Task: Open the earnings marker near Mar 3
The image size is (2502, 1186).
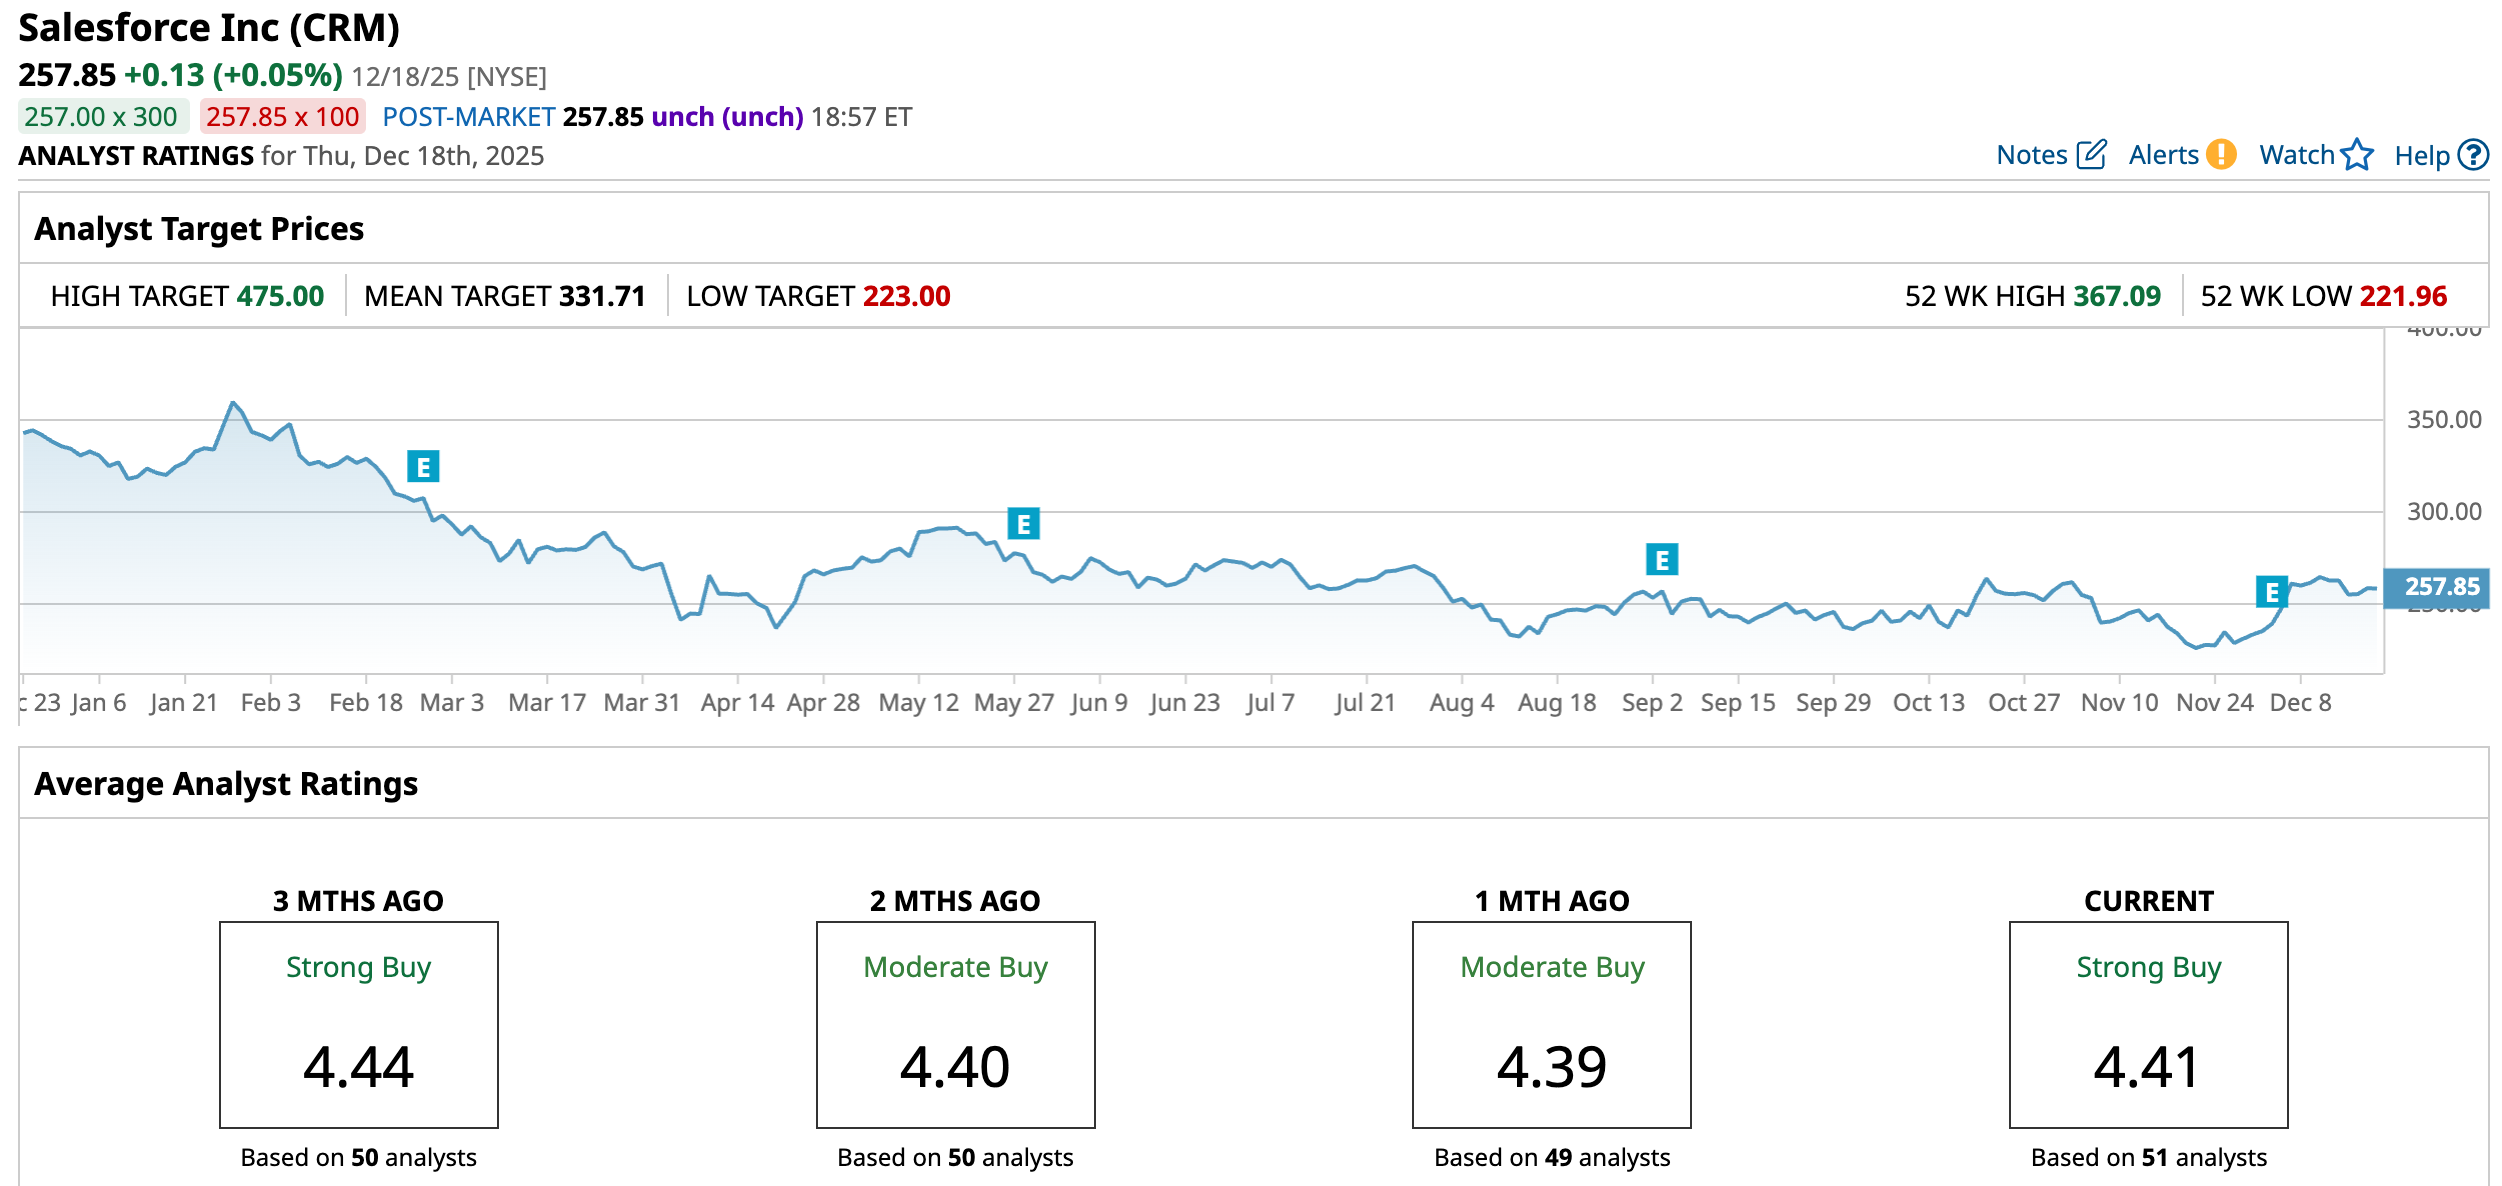Action: (423, 467)
